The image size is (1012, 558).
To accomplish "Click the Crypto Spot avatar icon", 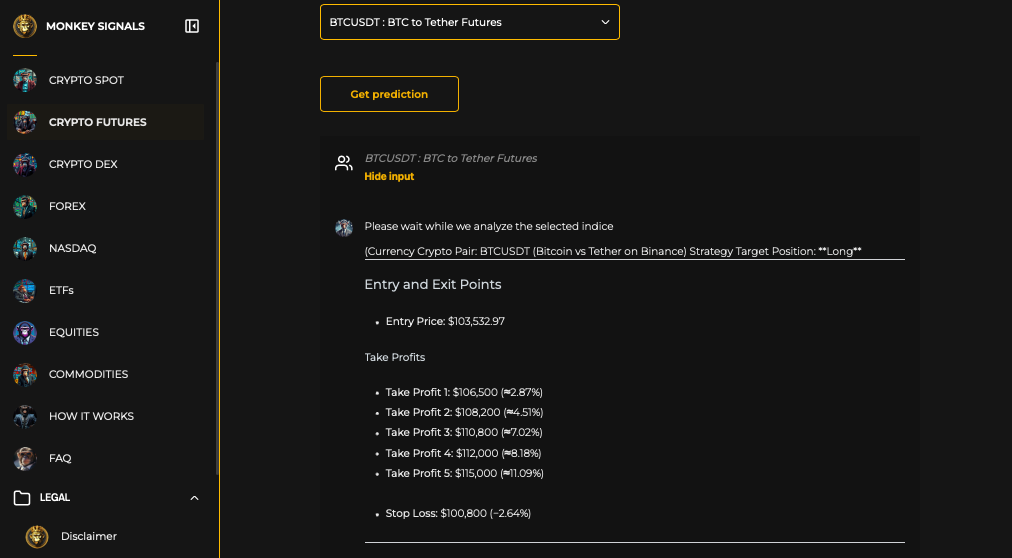I will click(x=25, y=80).
